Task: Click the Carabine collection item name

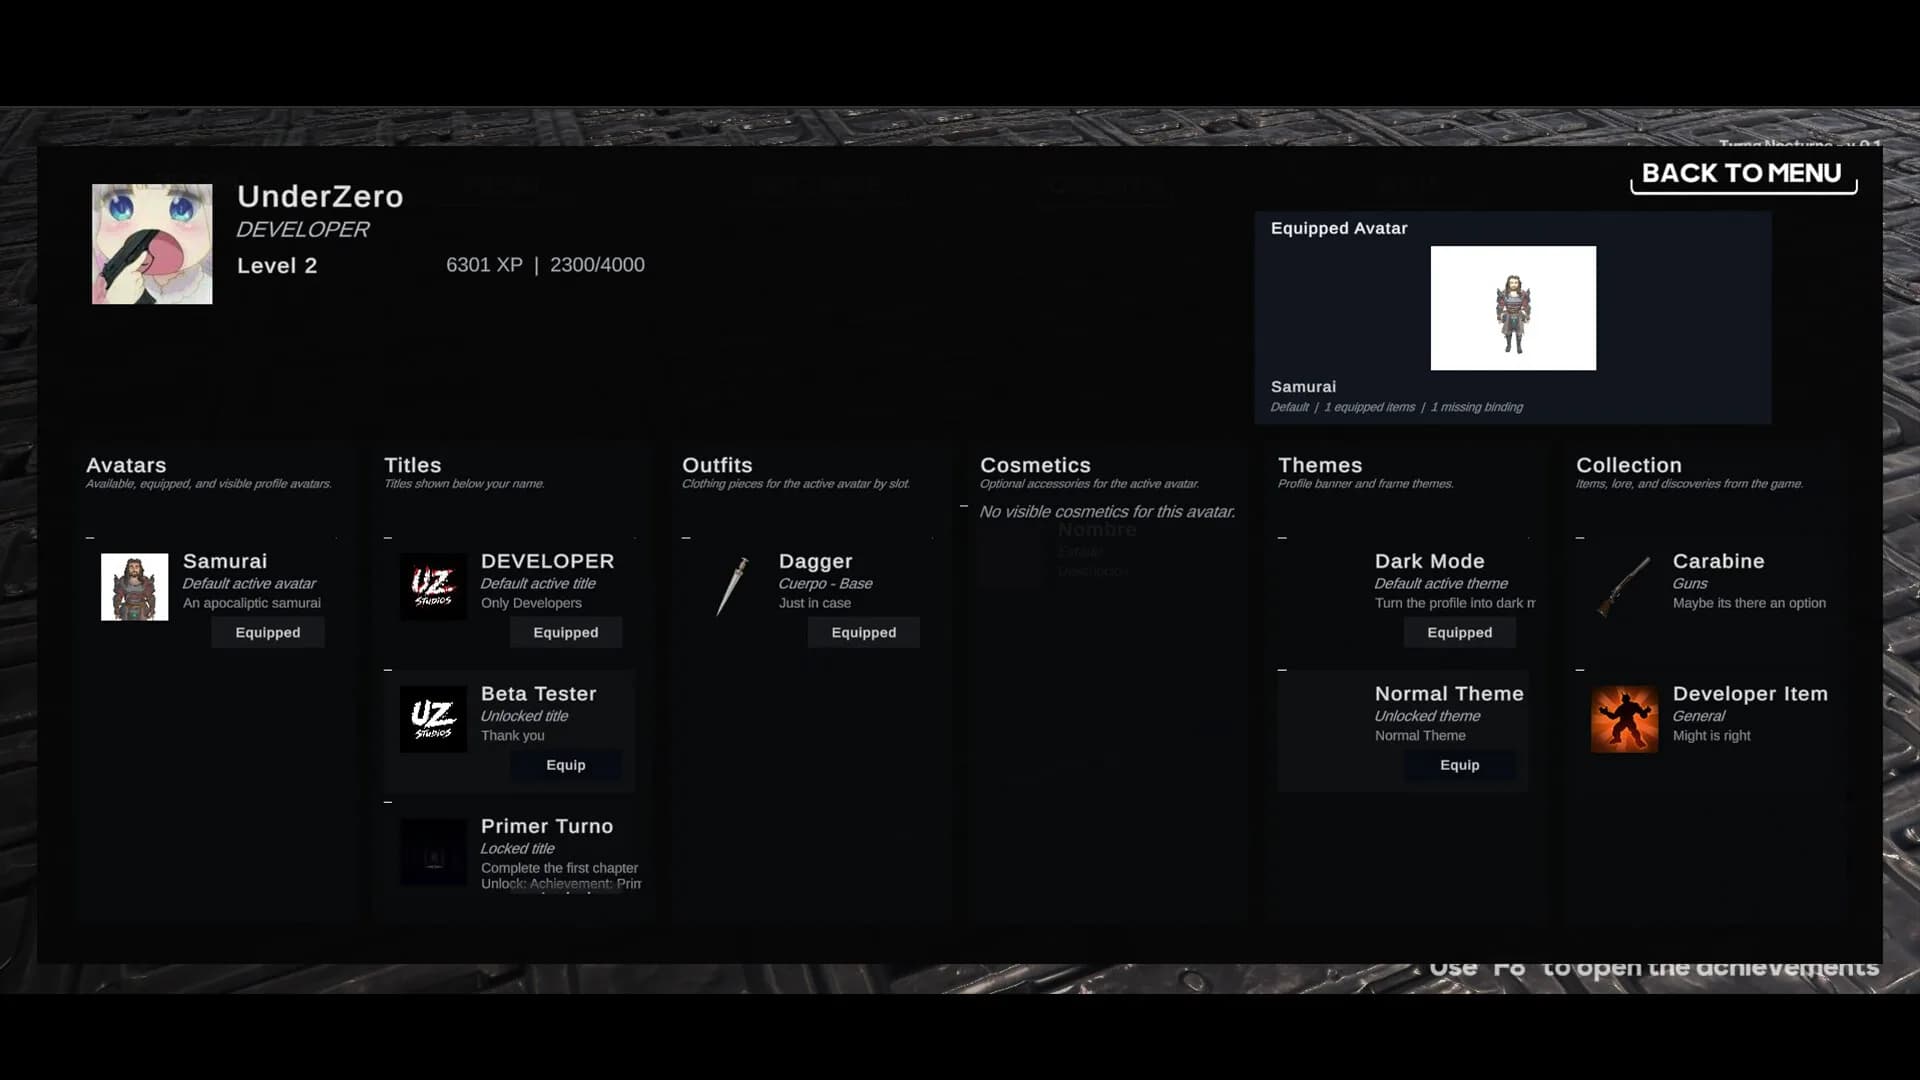Action: pyautogui.click(x=1719, y=561)
